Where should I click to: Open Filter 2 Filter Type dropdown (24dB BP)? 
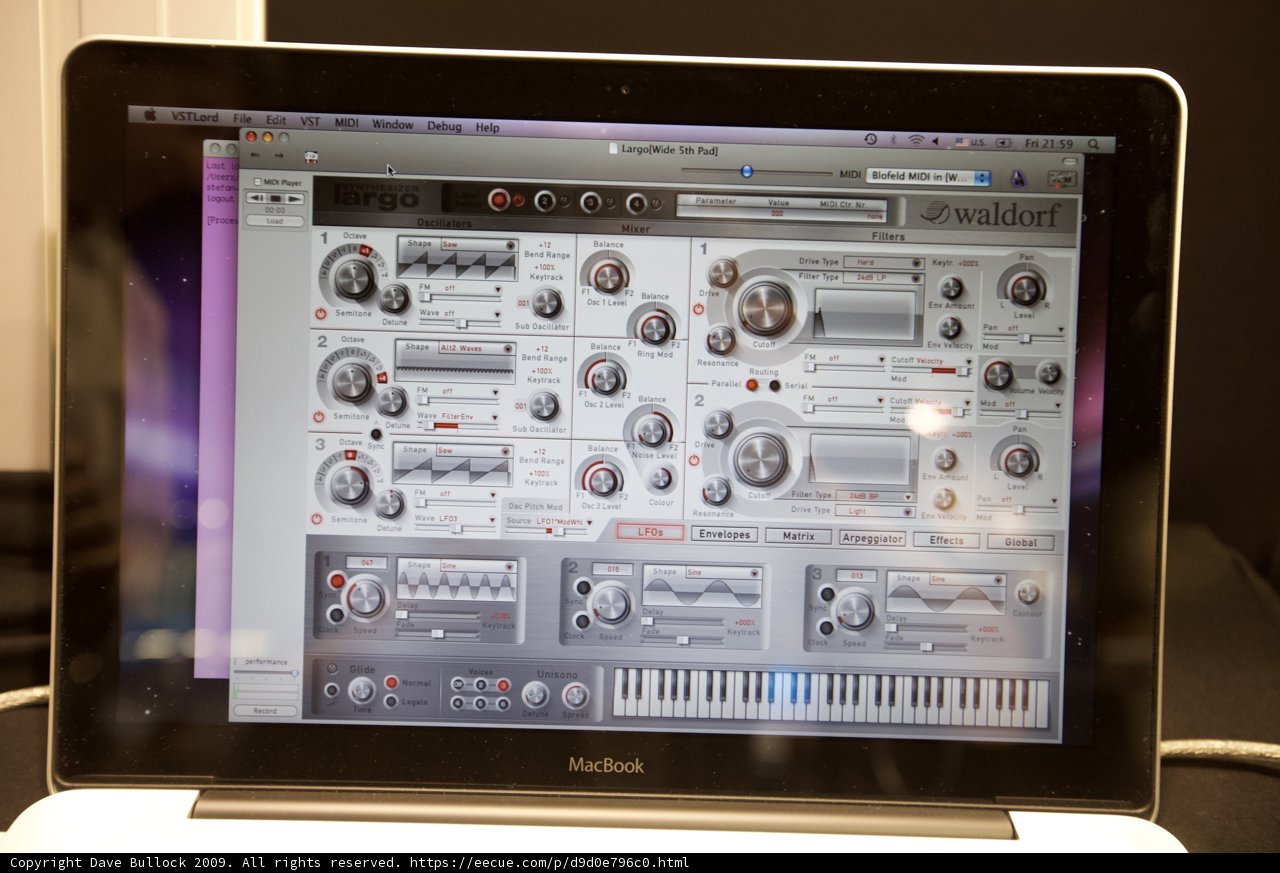point(875,495)
